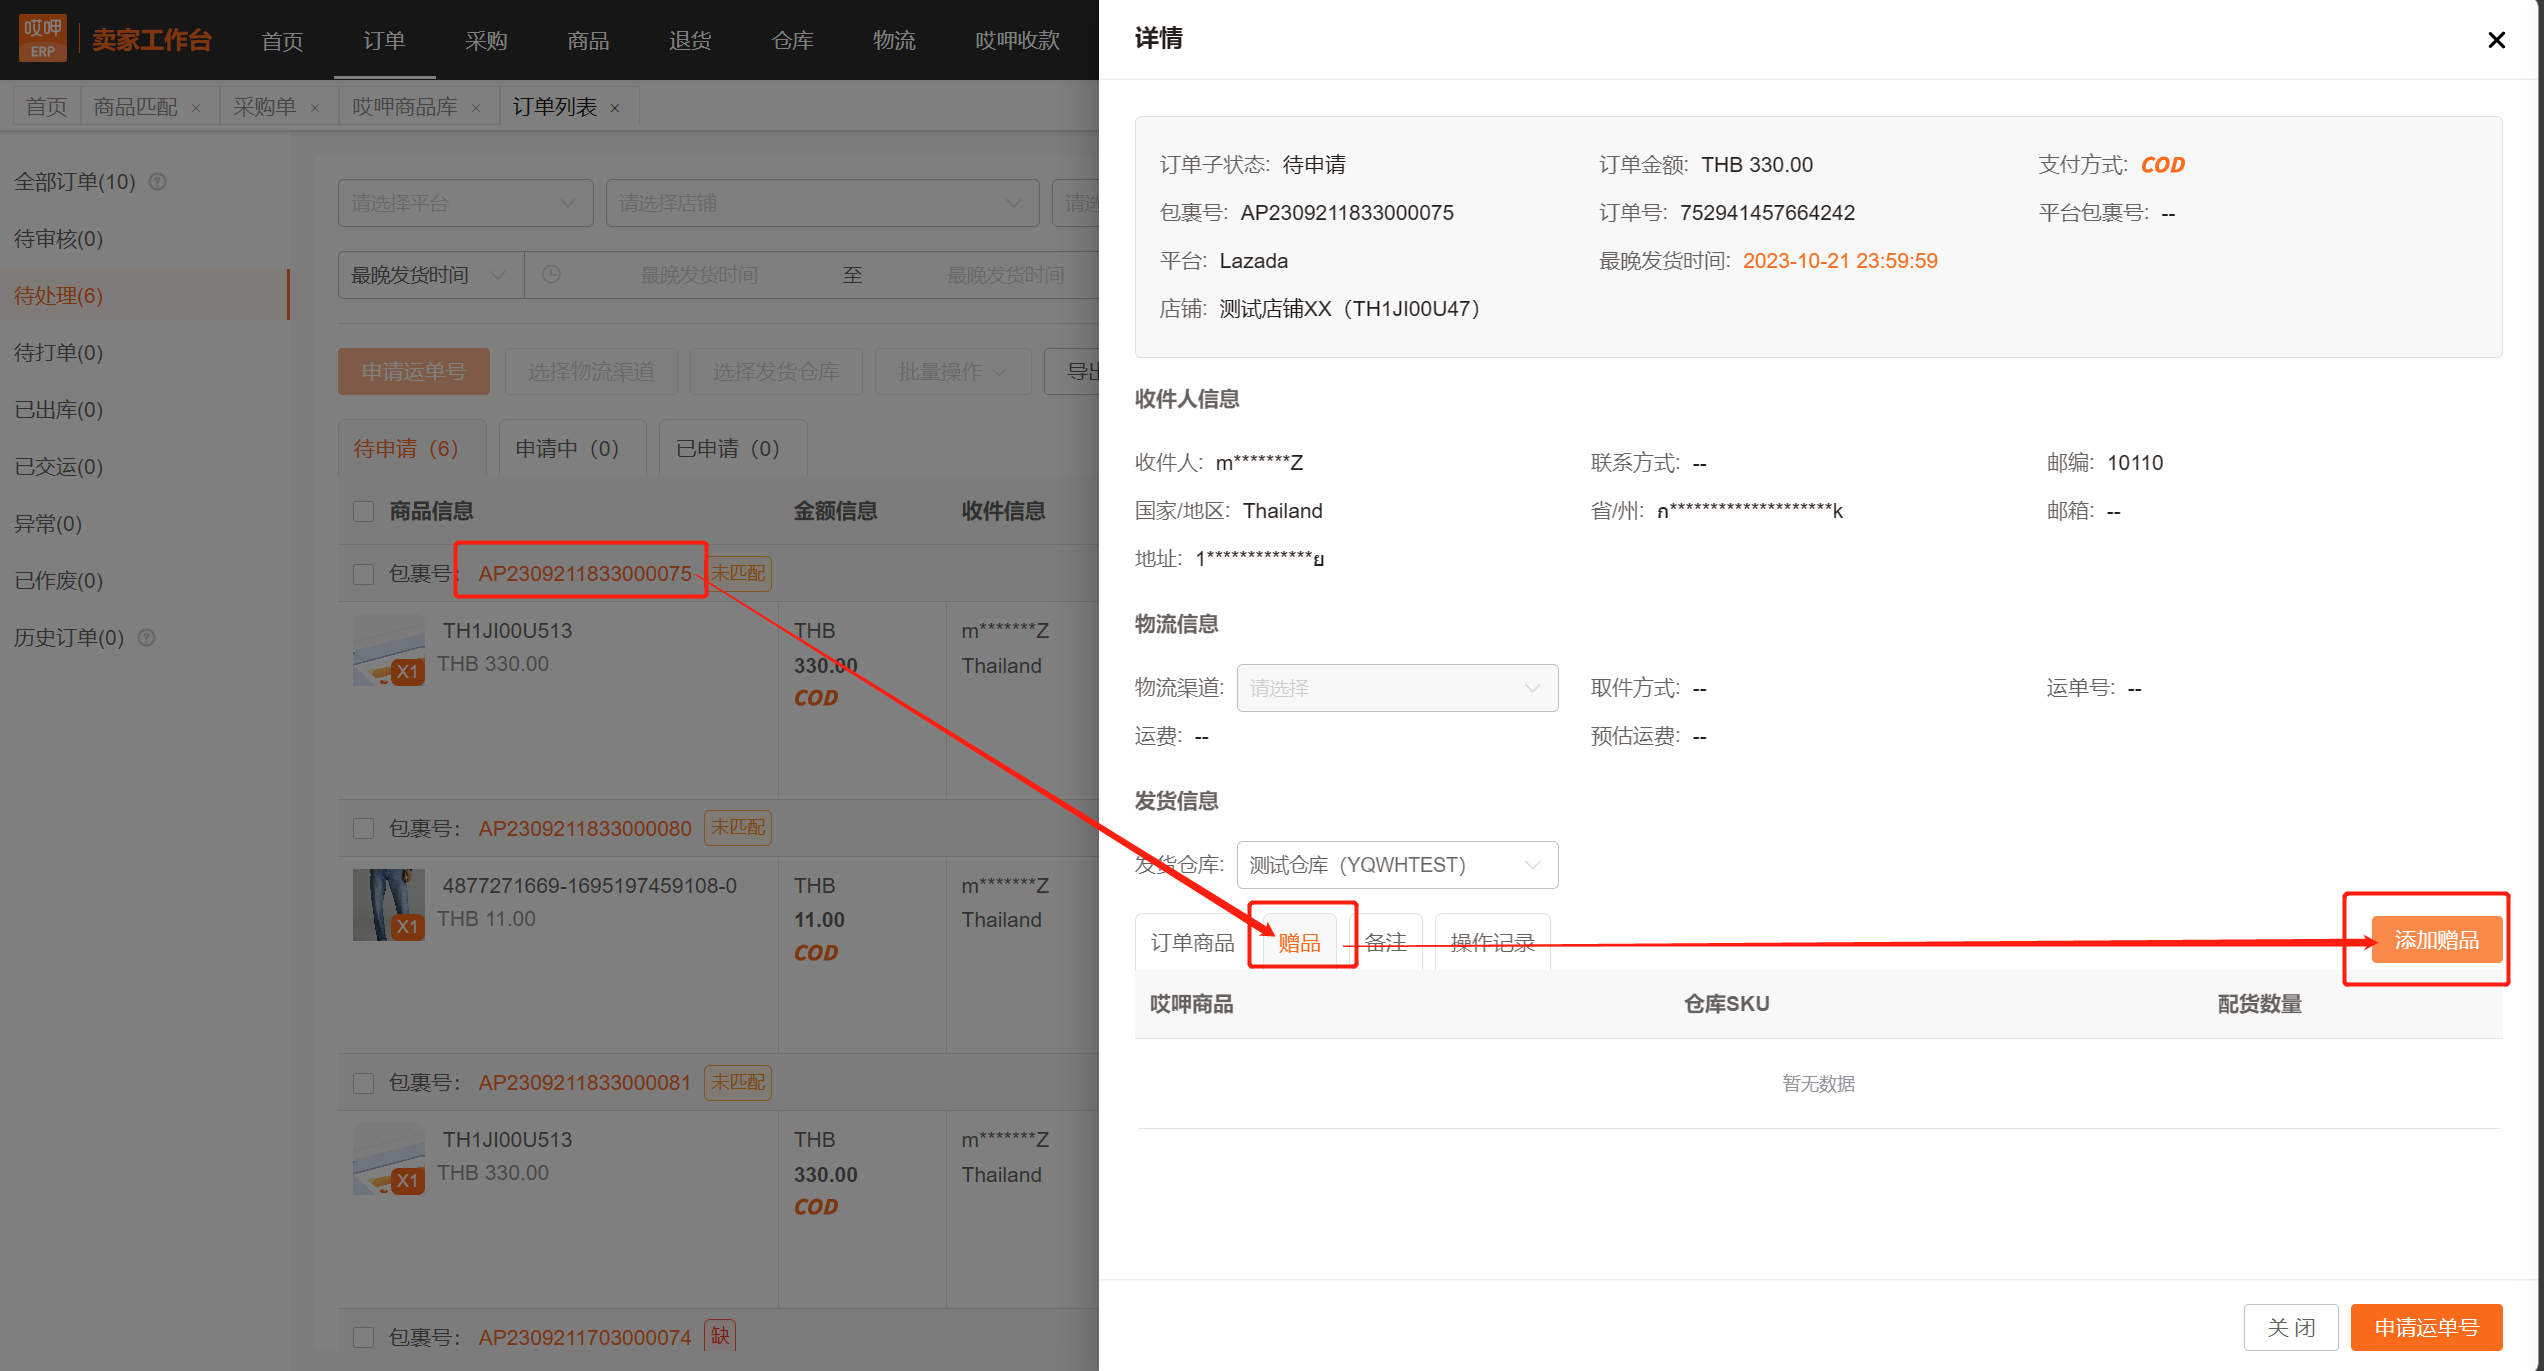2544x1371 pixels.
Task: Open the 物流渠道 dropdown
Action: [x=1397, y=688]
